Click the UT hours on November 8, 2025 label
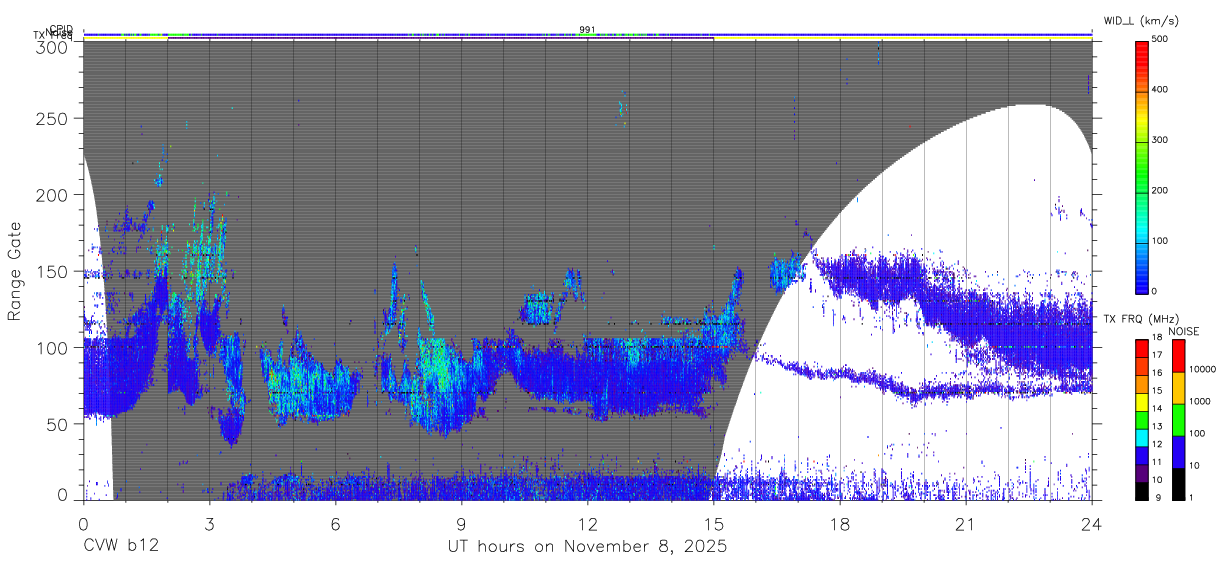 click(x=588, y=547)
